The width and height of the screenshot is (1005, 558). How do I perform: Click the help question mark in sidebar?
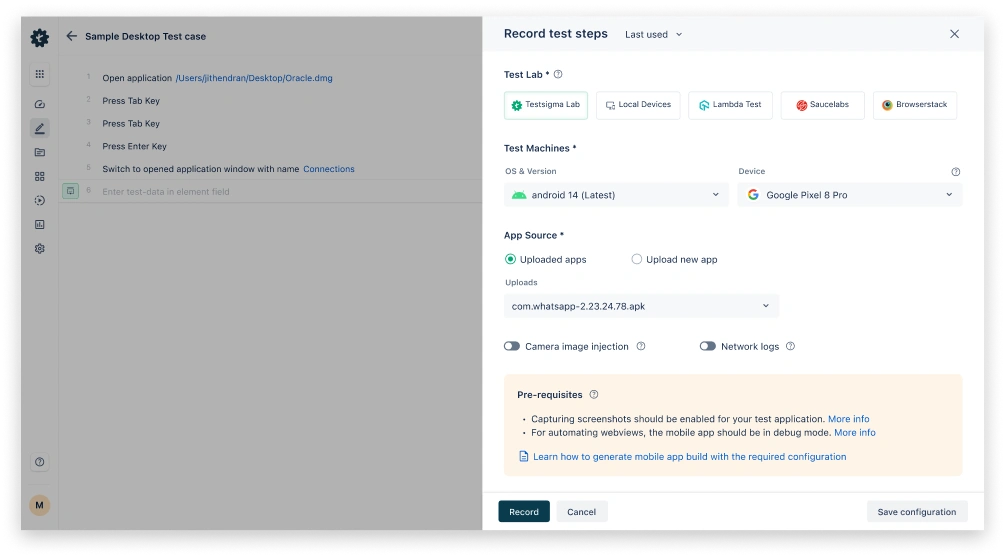tap(39, 462)
